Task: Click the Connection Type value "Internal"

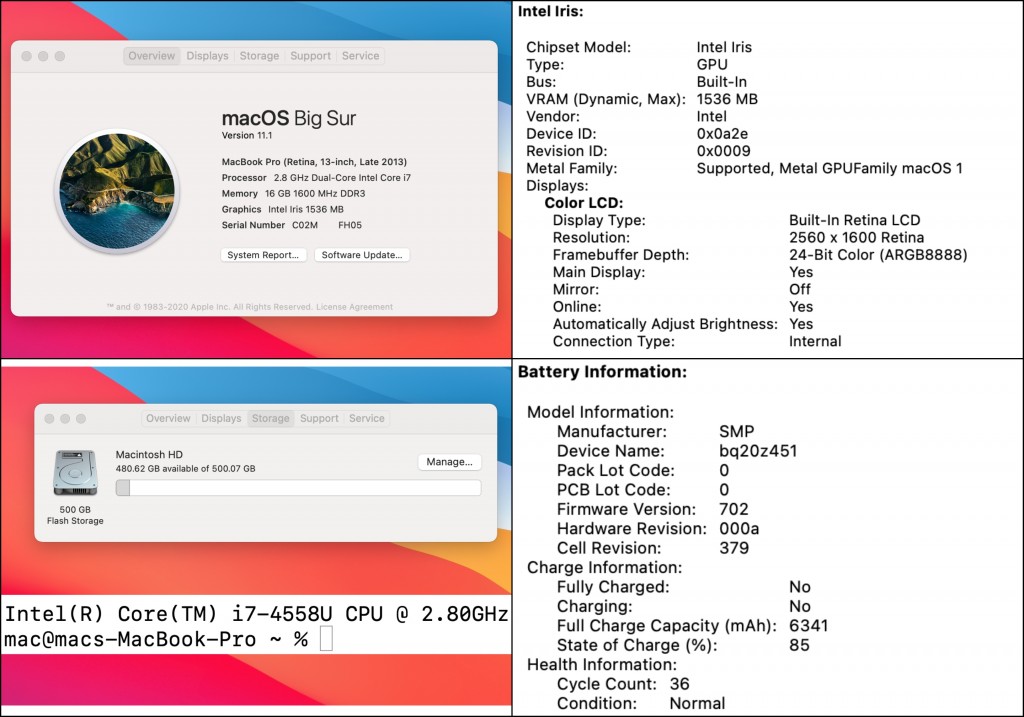Action: click(815, 341)
